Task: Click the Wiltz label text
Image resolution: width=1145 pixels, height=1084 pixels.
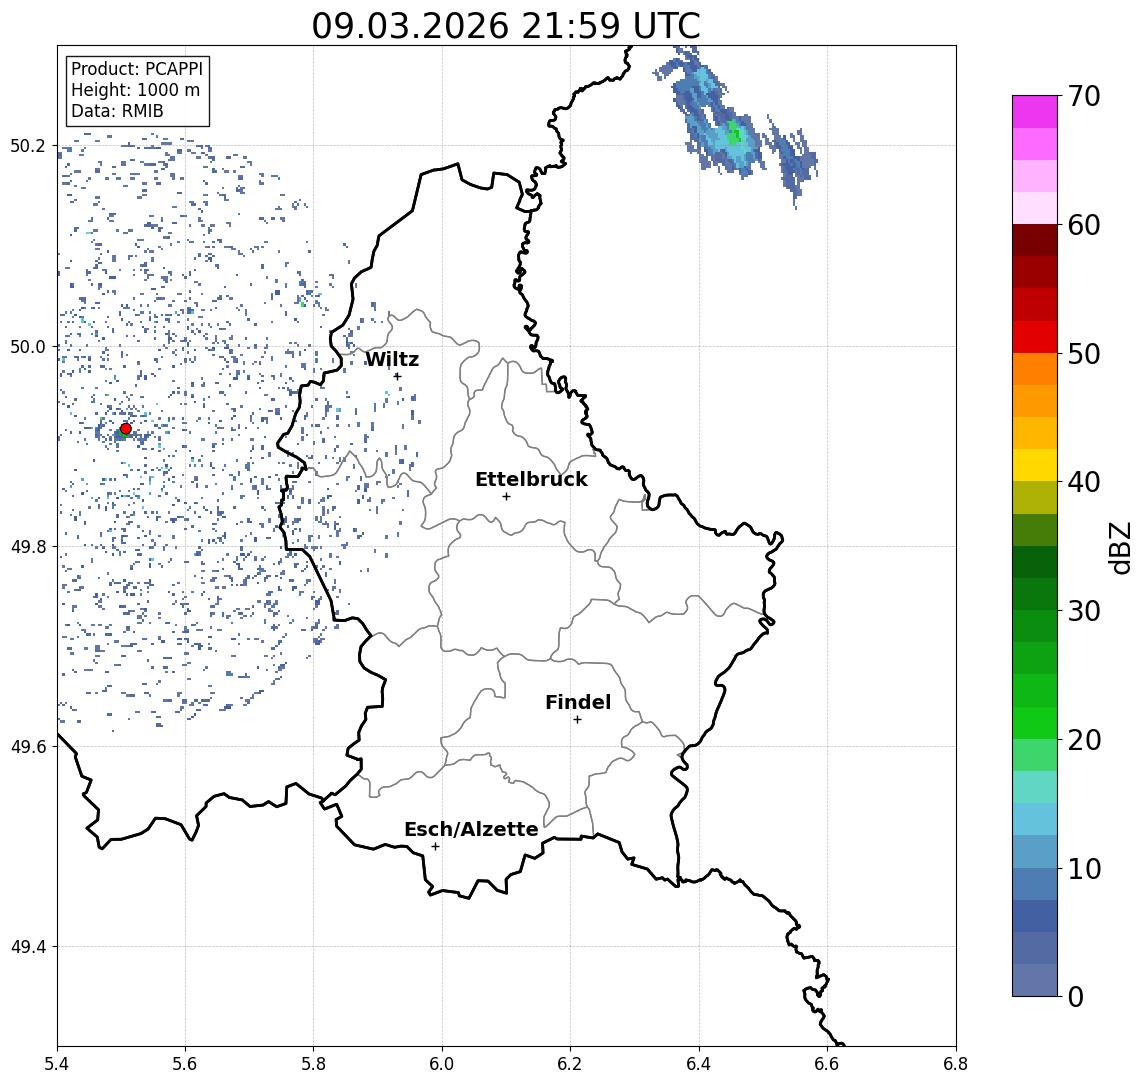Action: [392, 359]
